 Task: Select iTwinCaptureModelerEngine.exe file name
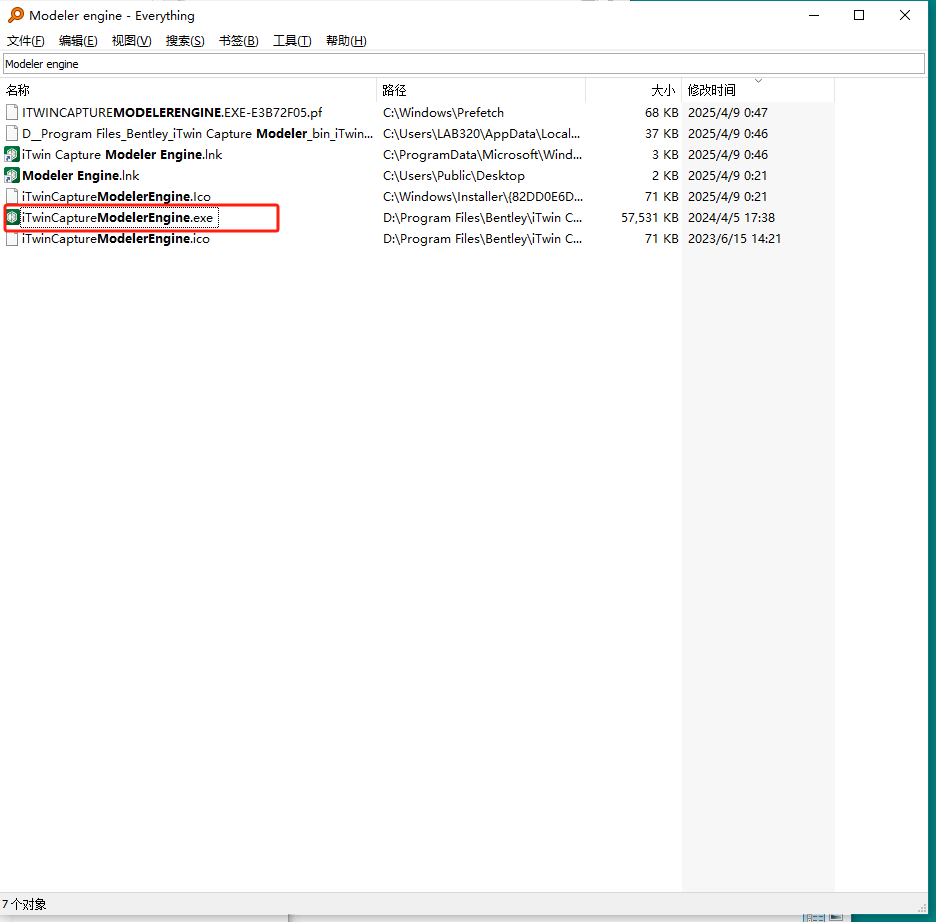118,217
